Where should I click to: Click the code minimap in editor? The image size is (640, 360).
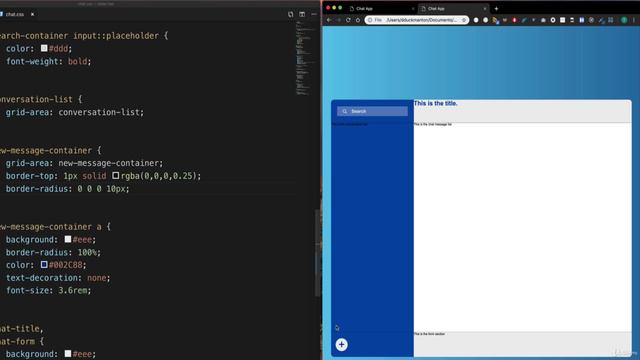tap(305, 58)
